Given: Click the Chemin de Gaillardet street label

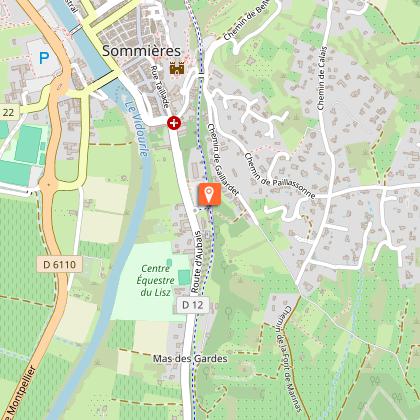Looking at the screenshot, I should coord(222,160).
